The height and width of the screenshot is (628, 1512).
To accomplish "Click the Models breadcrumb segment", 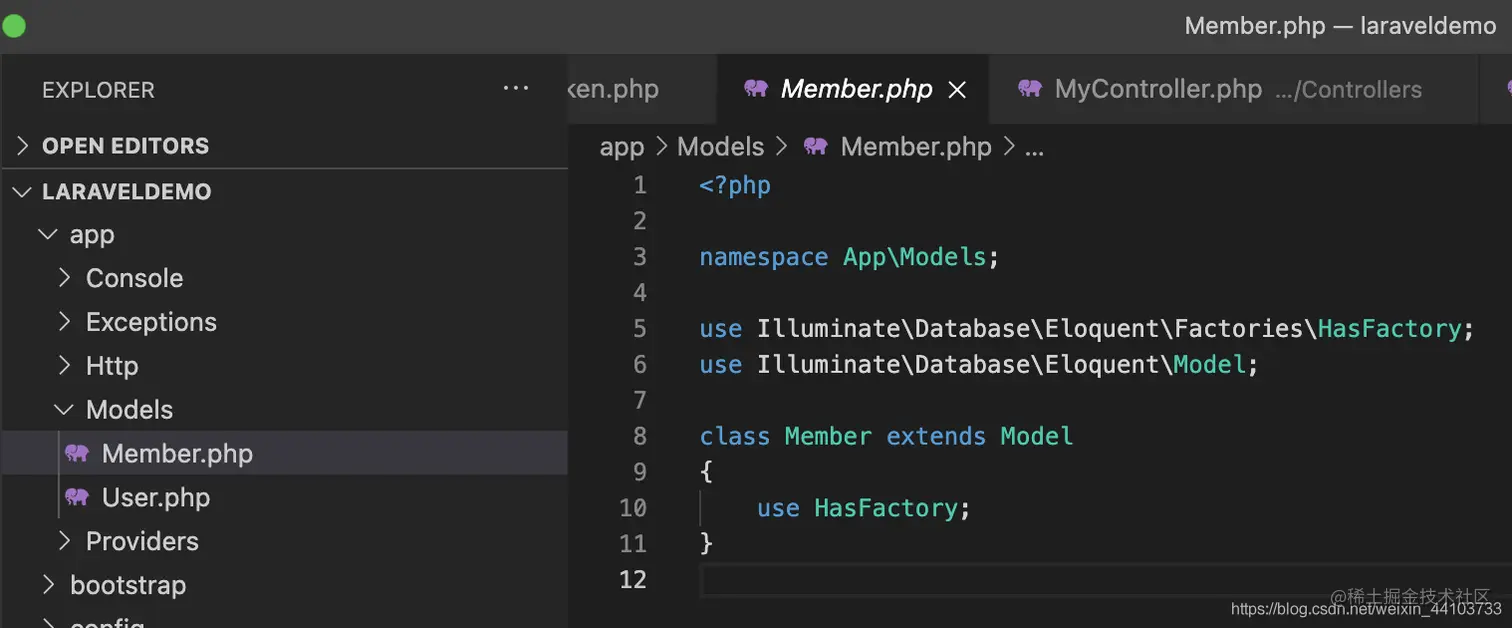I will [x=720, y=147].
